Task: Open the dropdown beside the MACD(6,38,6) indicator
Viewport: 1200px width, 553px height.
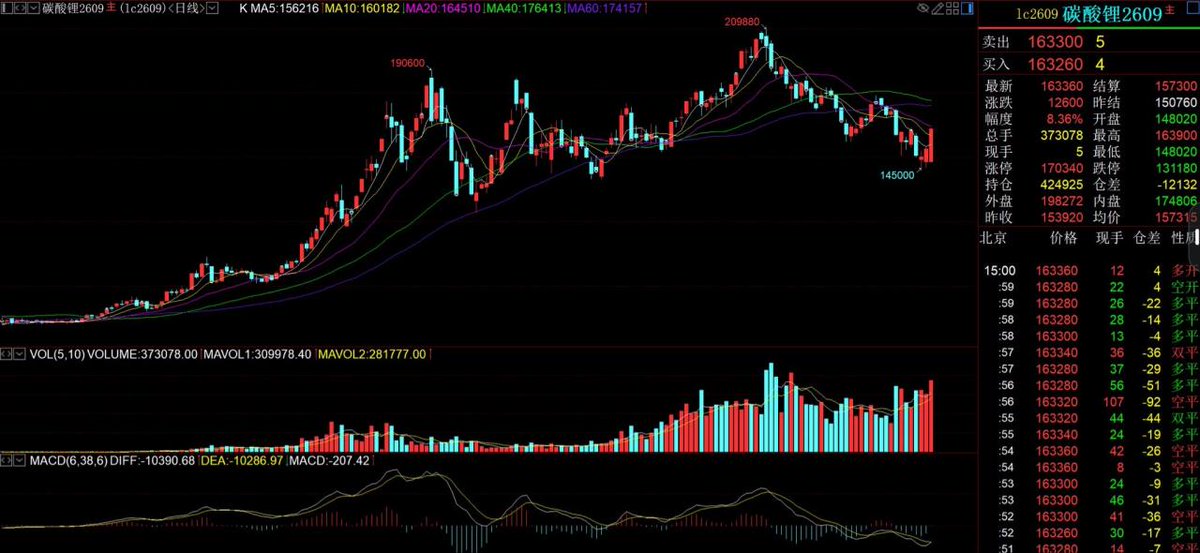Action: point(20,460)
